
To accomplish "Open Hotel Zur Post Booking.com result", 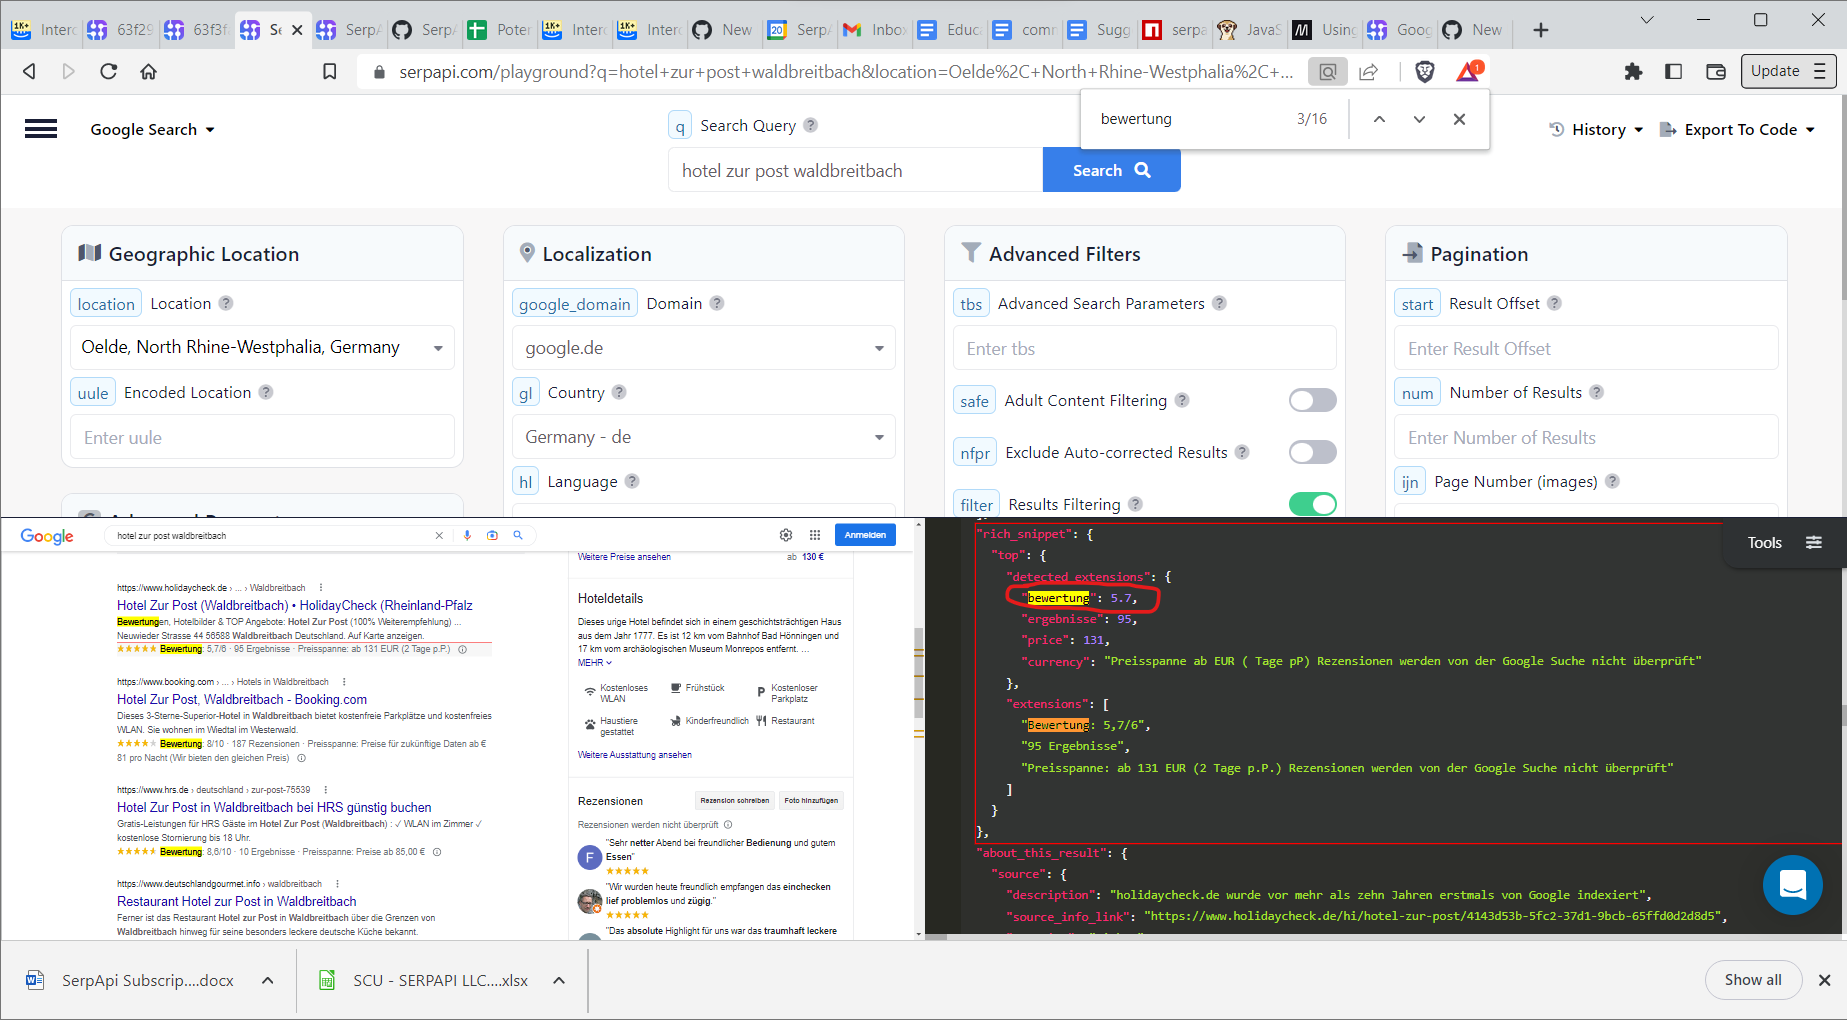I will click(x=242, y=699).
